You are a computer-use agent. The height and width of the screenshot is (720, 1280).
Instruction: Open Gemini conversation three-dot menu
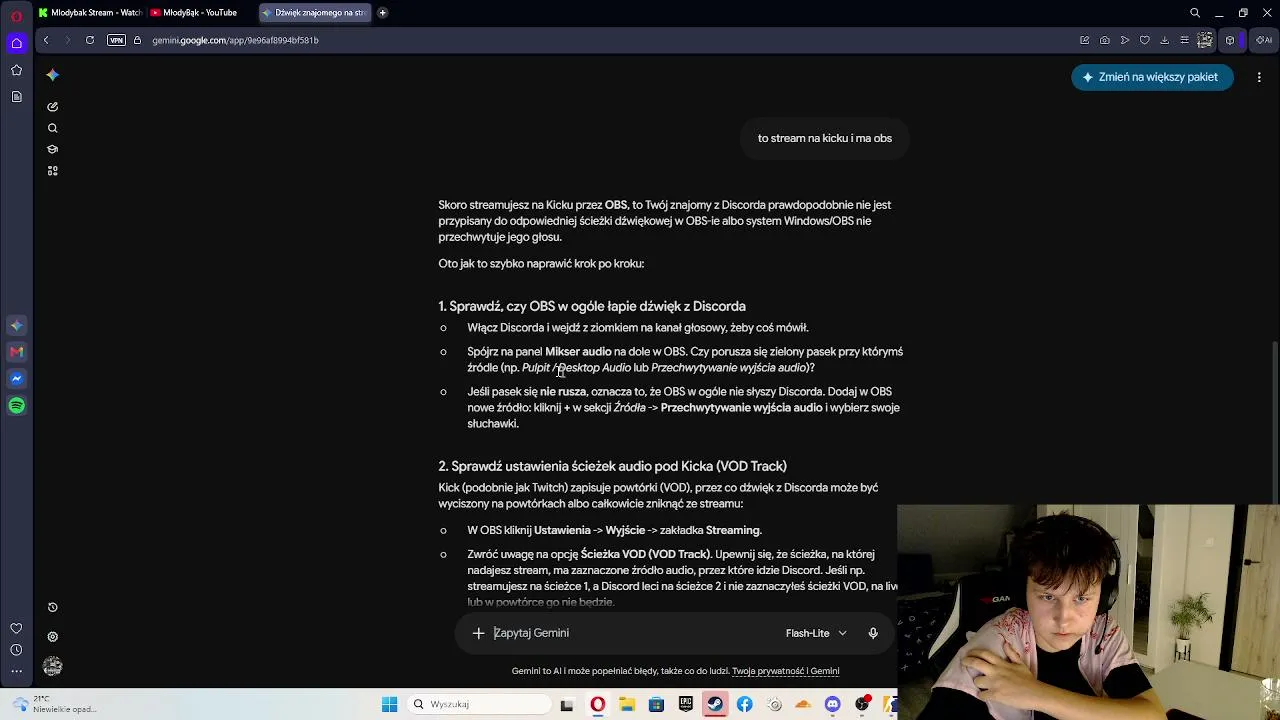[1259, 77]
